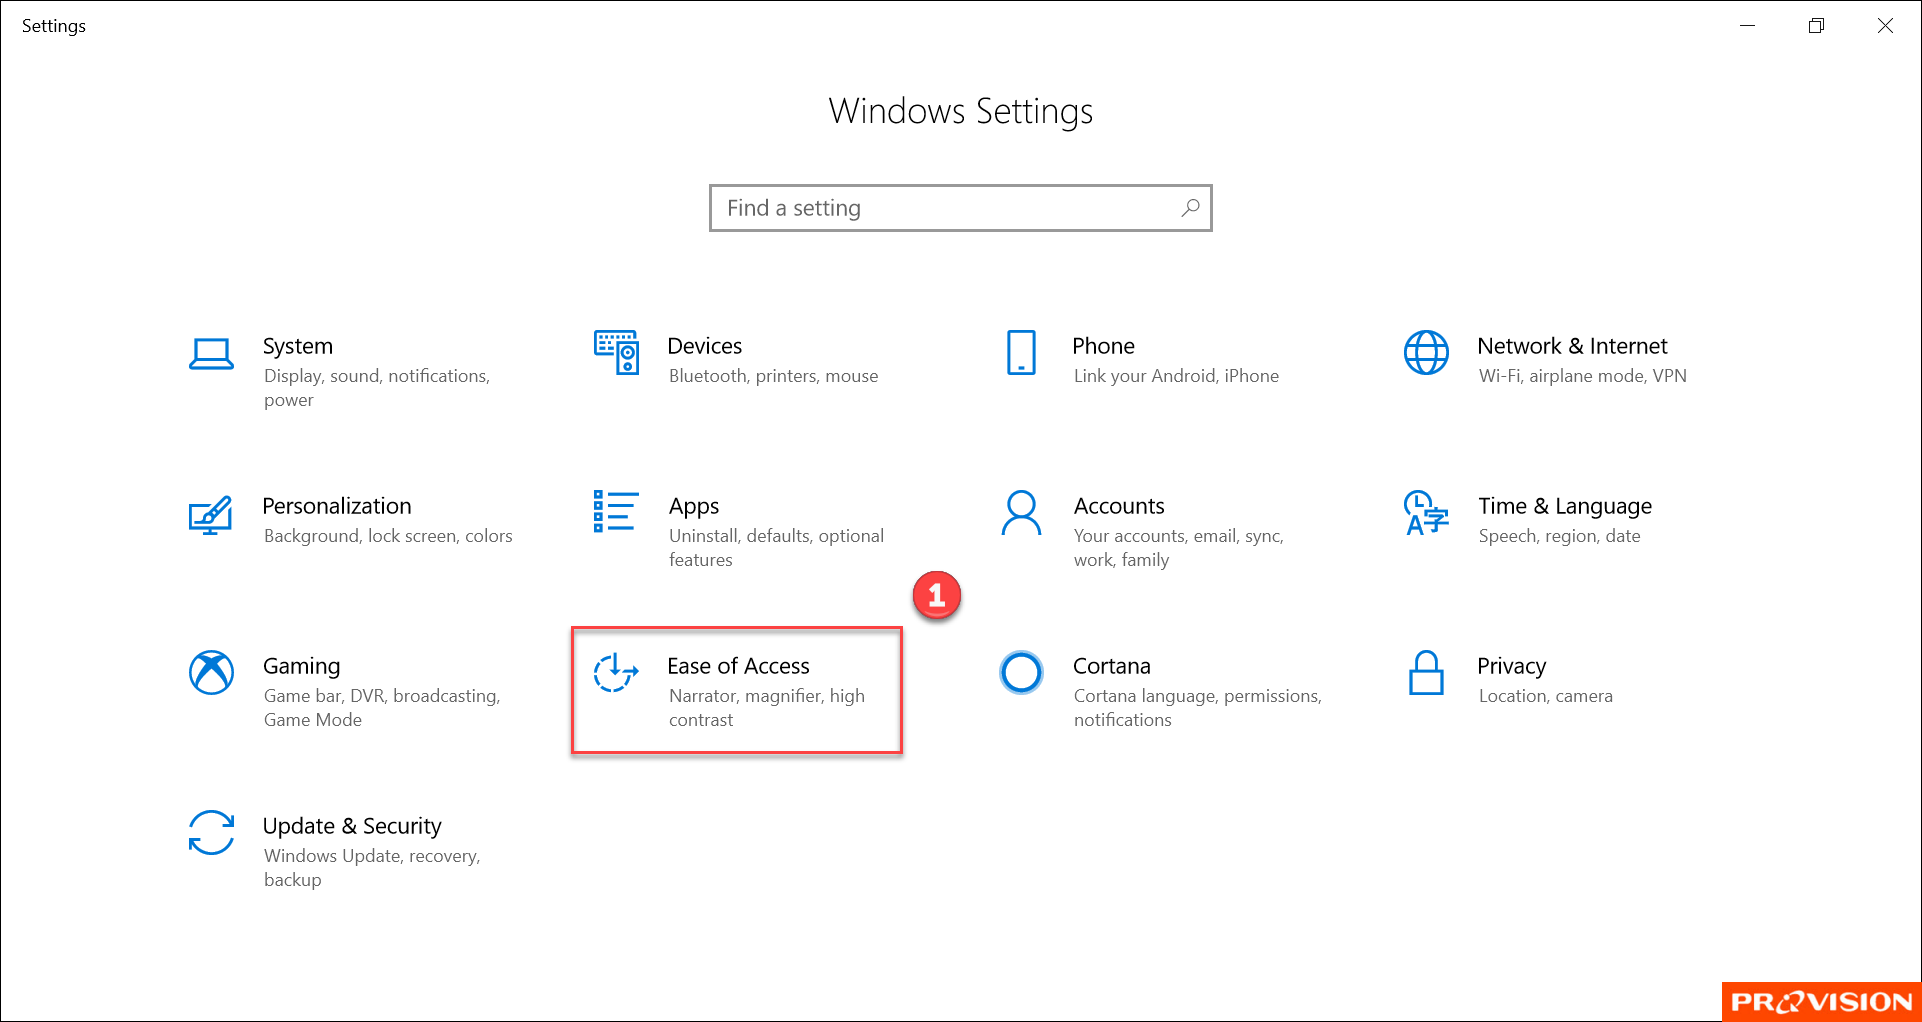Open the Gaming Xbox icon

(x=211, y=672)
